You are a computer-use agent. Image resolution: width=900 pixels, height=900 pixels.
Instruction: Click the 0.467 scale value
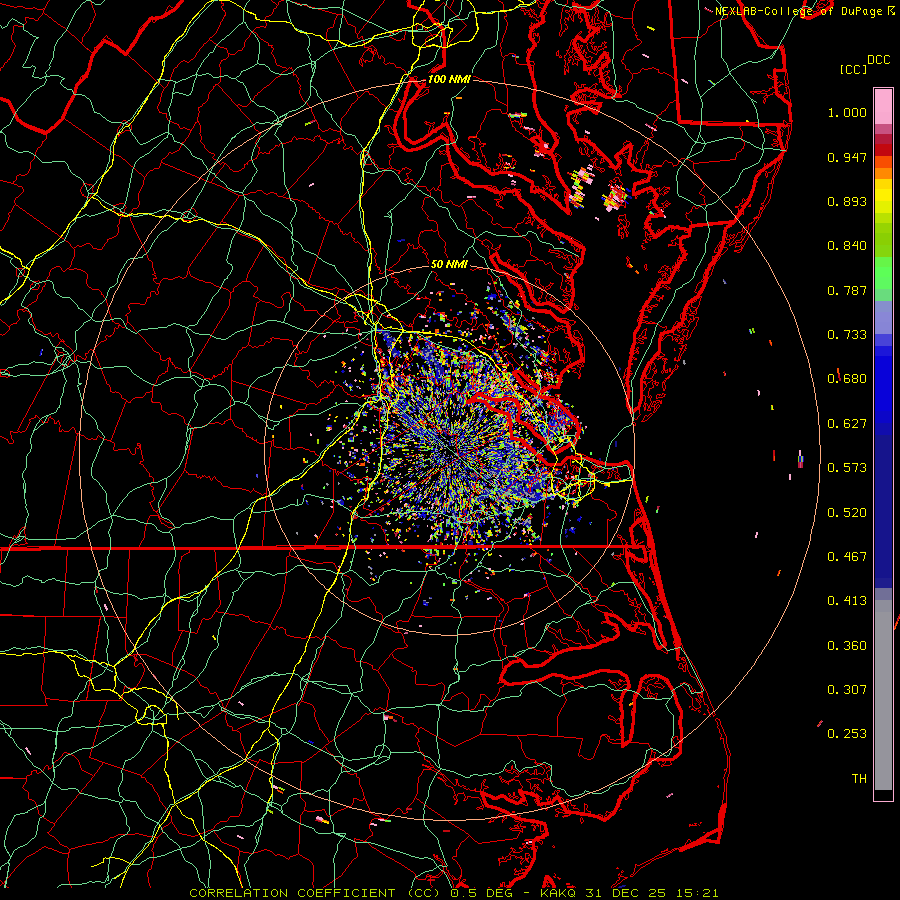(x=847, y=557)
